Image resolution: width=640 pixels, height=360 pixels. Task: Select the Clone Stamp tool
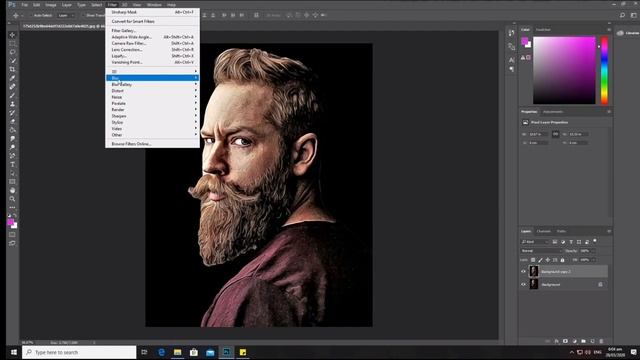click(x=12, y=104)
